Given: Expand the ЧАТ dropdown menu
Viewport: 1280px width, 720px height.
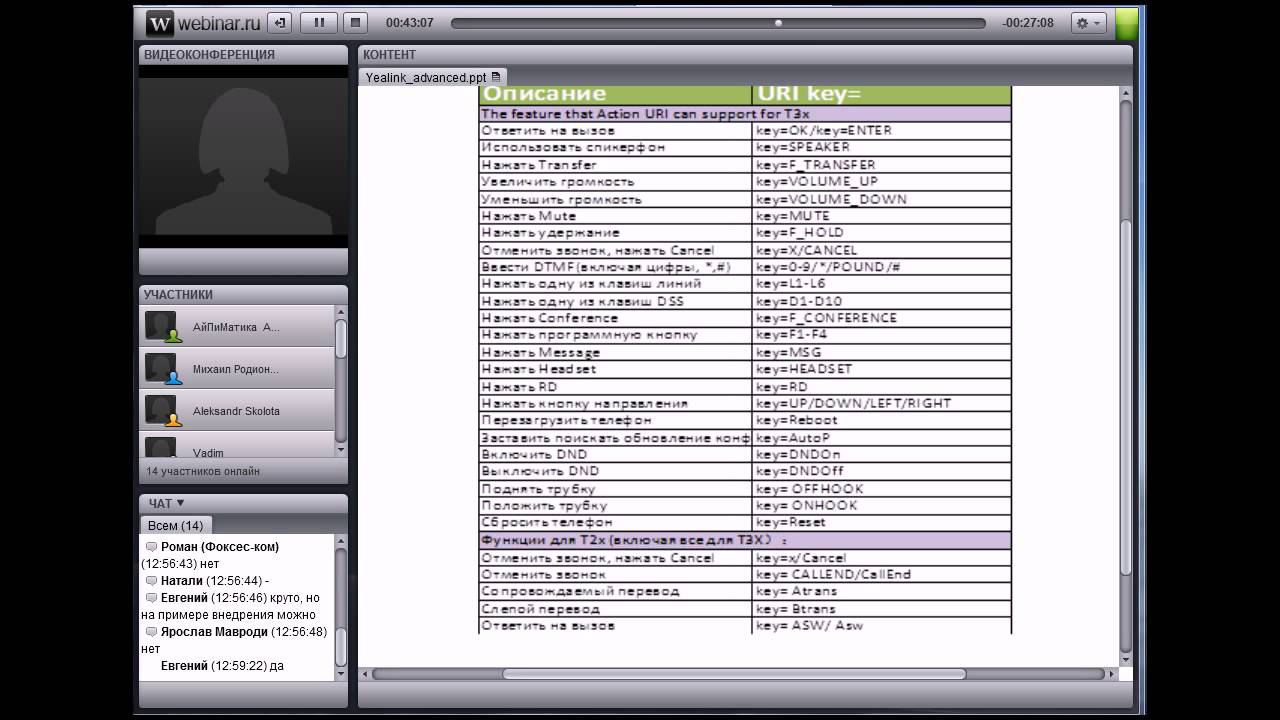Looking at the screenshot, I should tap(166, 503).
